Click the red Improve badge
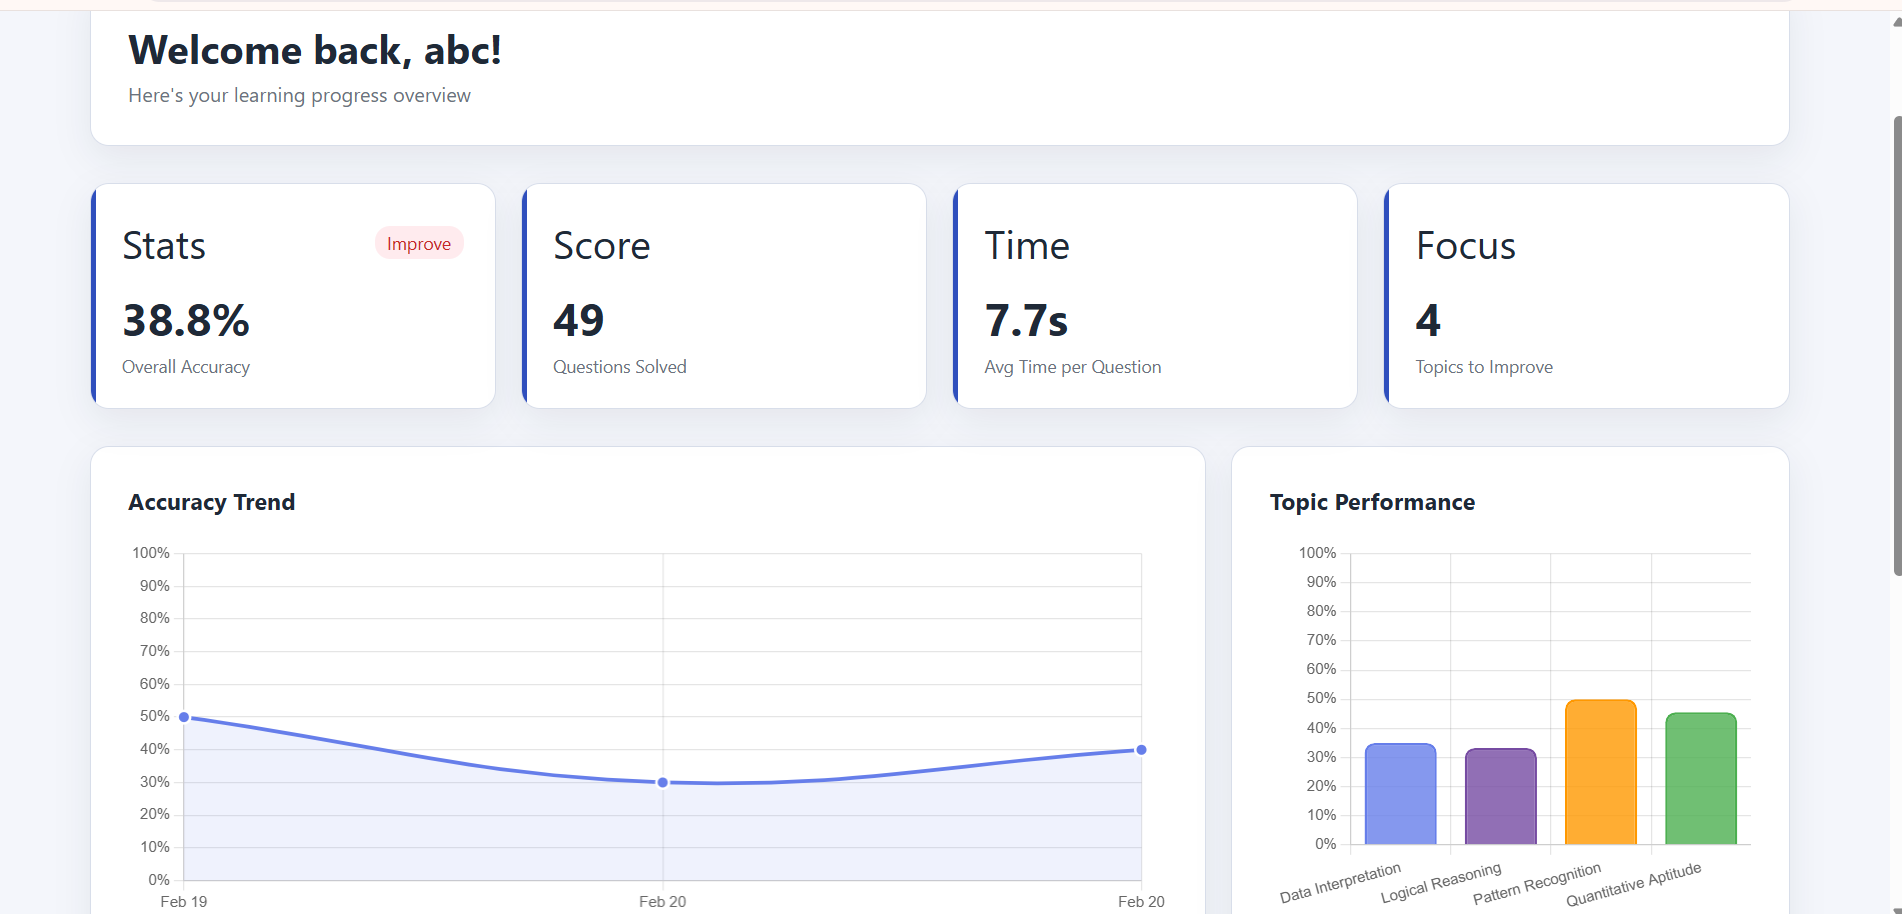The height and width of the screenshot is (914, 1902). (418, 244)
